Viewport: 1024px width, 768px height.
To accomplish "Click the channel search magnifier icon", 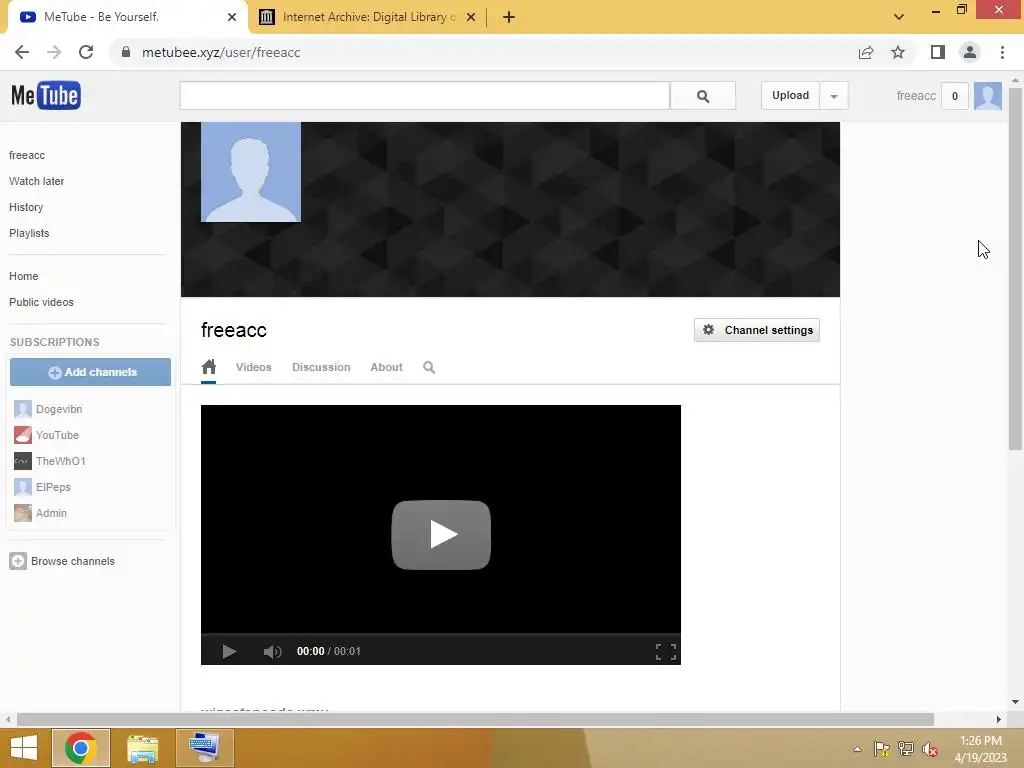I will click(428, 368).
